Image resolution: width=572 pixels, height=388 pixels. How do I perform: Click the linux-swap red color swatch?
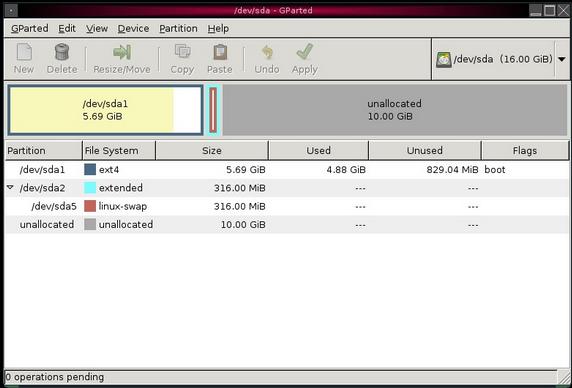[x=90, y=206]
